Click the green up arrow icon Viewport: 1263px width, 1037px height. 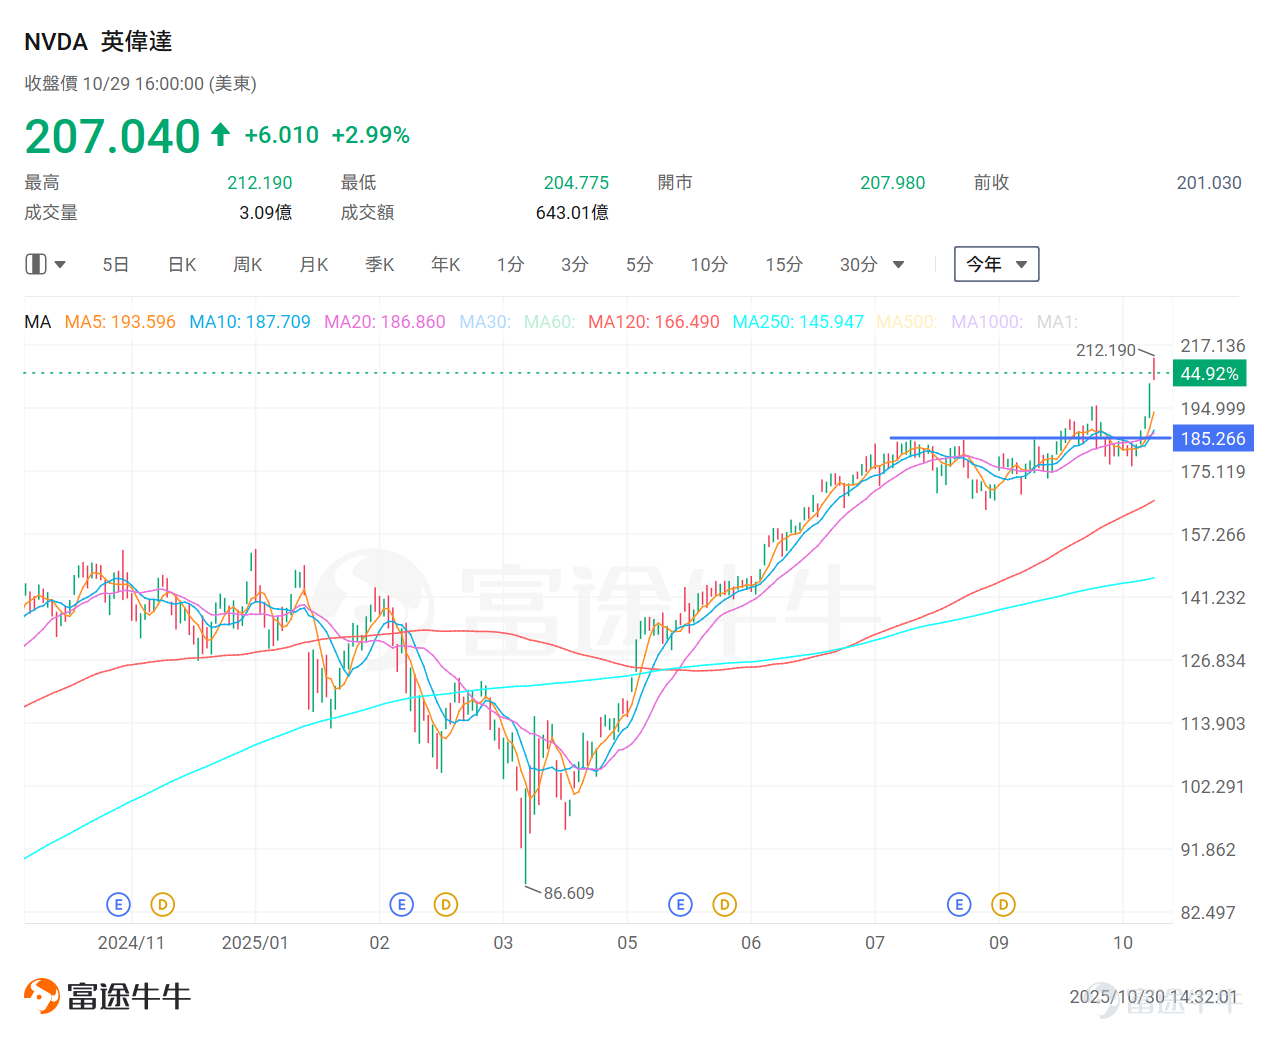pyautogui.click(x=221, y=134)
